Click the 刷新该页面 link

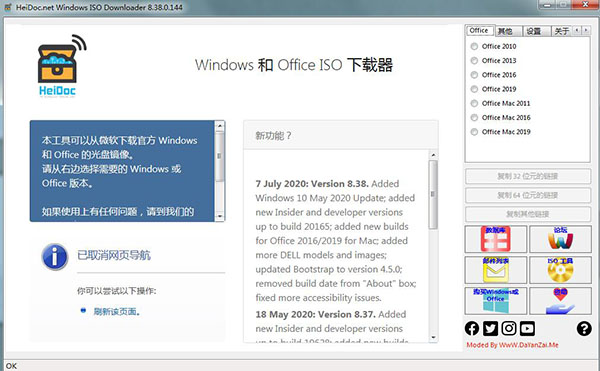click(116, 312)
